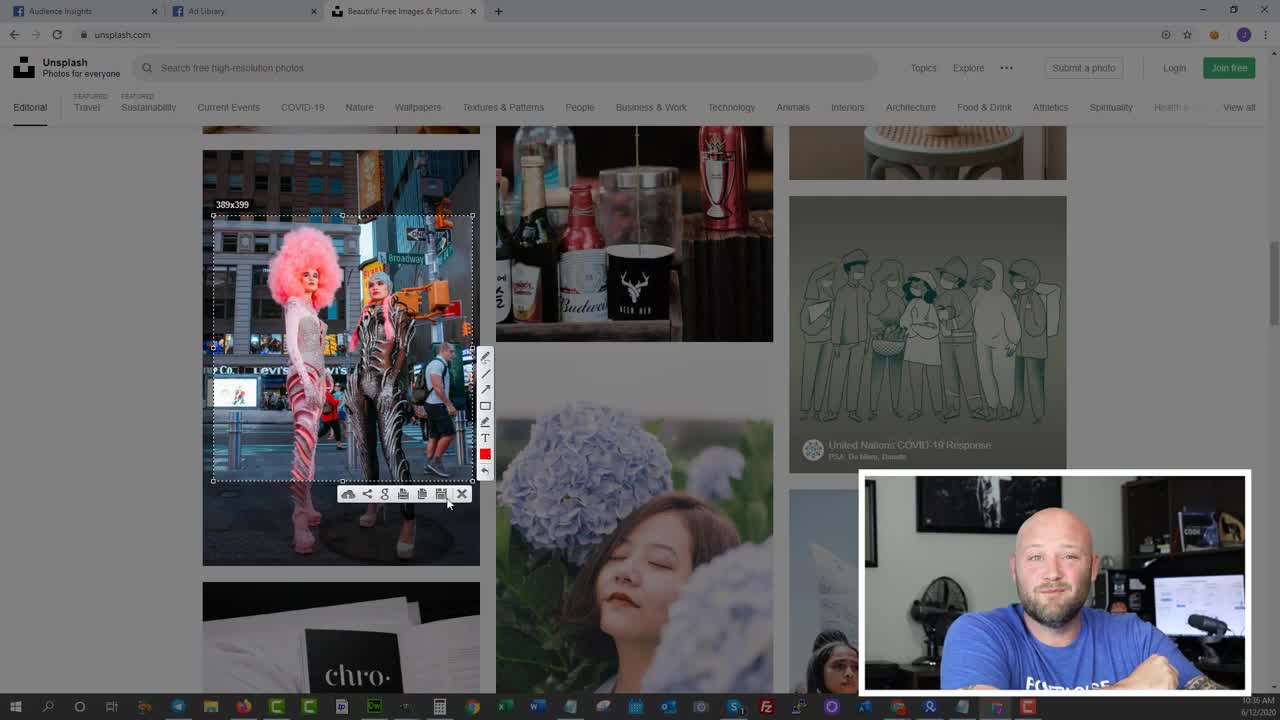The width and height of the screenshot is (1280, 720).
Task: Open the People topic
Action: [580, 107]
